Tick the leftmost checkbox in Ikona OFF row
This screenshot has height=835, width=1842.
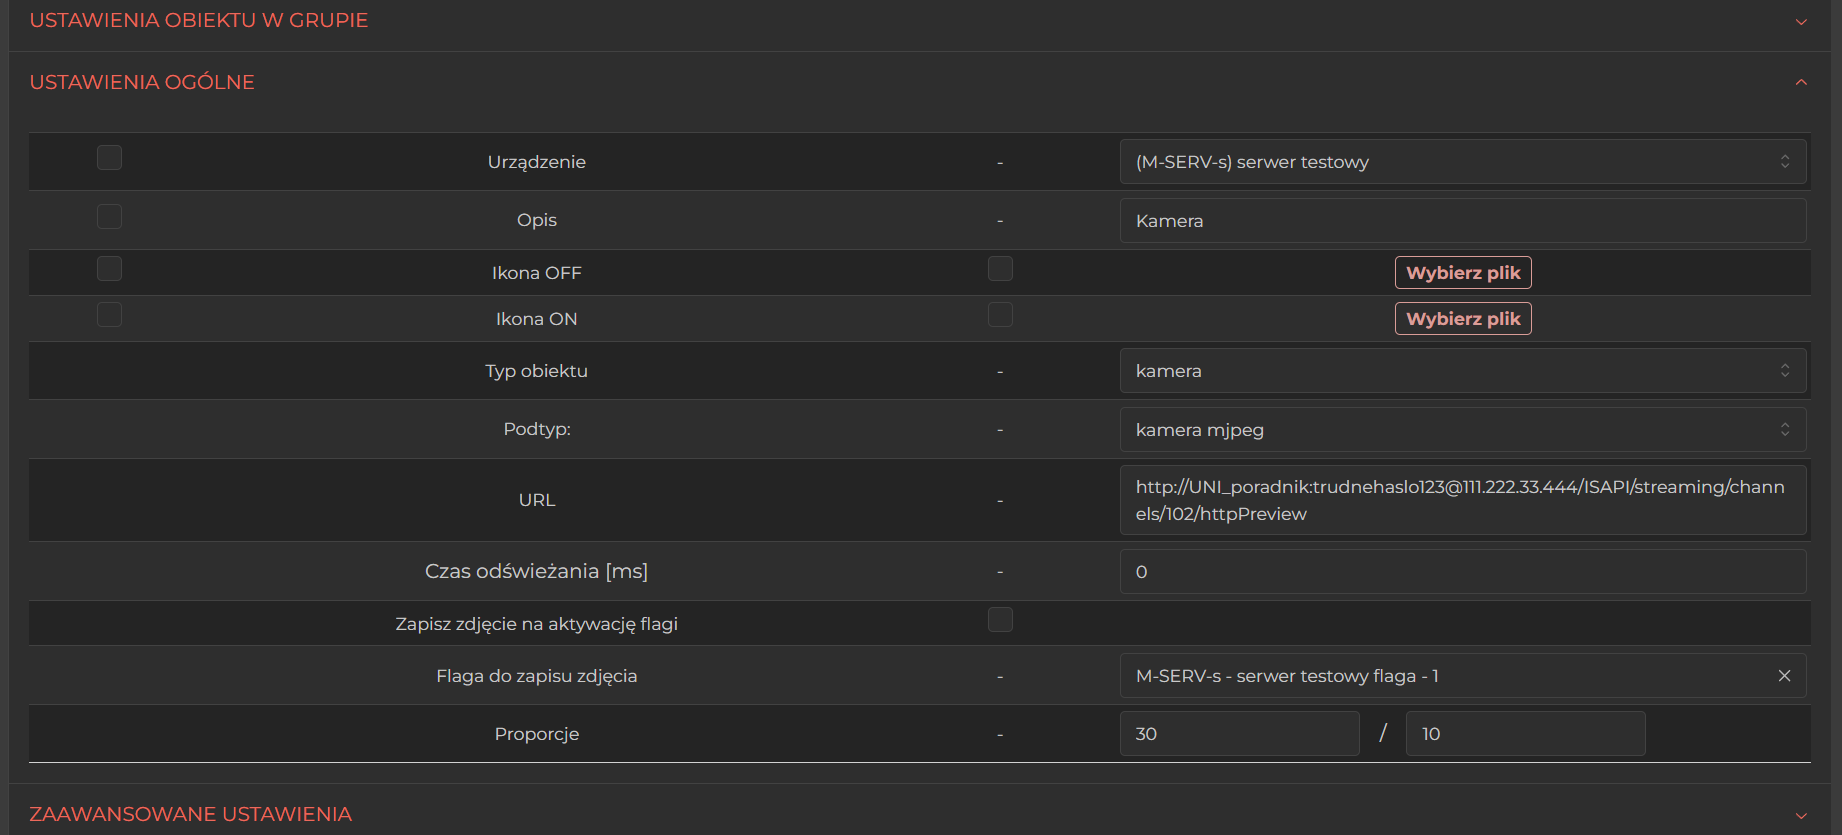110,268
